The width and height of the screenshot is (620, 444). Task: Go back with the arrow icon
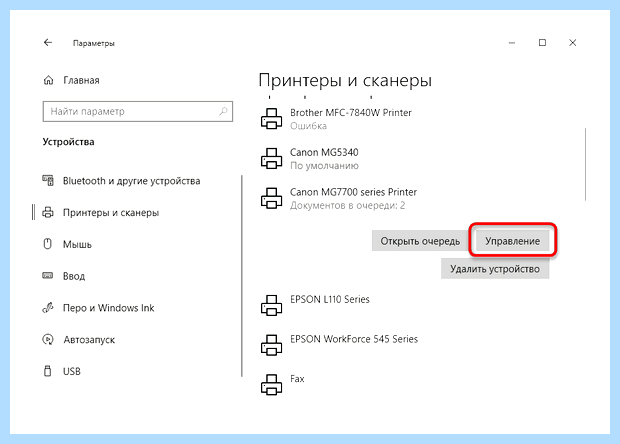[x=48, y=42]
